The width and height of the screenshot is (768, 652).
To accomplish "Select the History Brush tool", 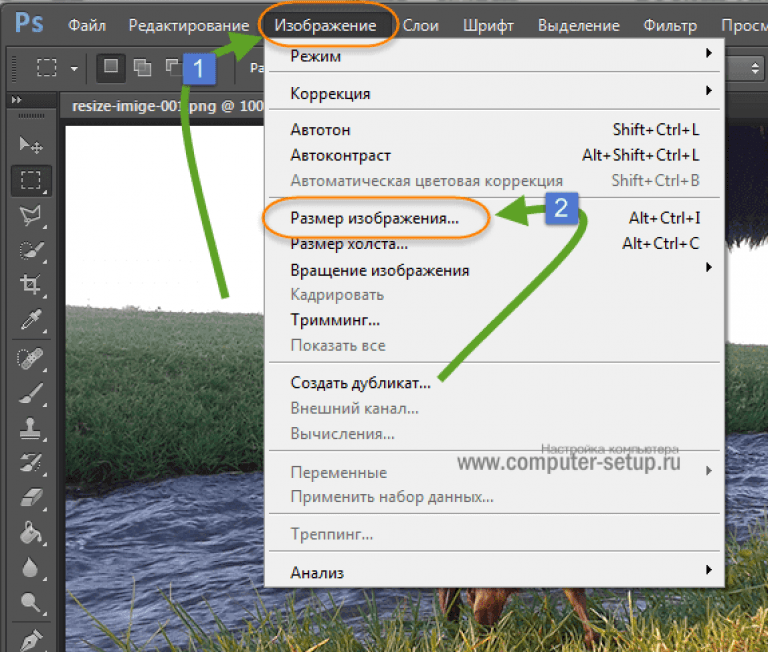I will [31, 463].
